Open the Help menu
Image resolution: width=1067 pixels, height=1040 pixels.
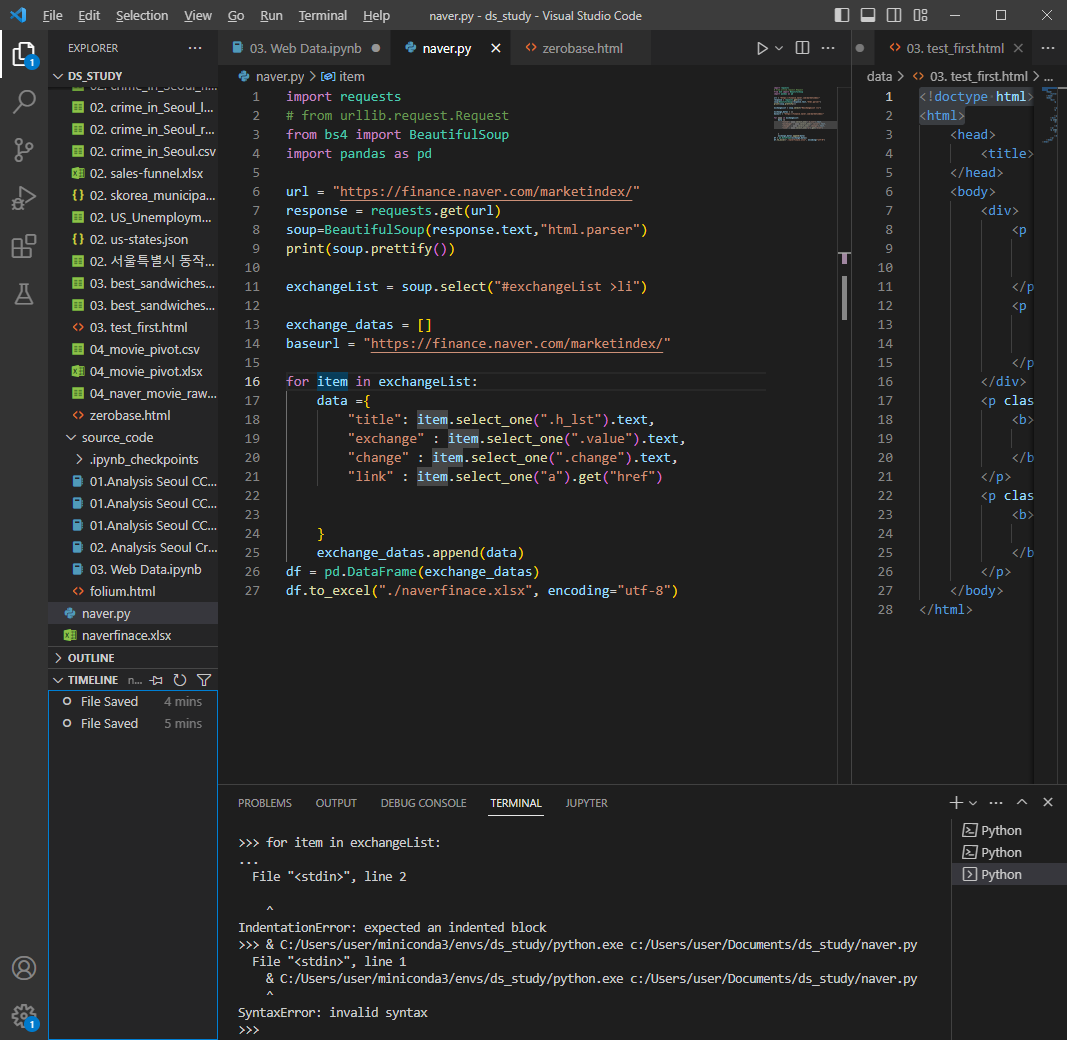pyautogui.click(x=376, y=15)
